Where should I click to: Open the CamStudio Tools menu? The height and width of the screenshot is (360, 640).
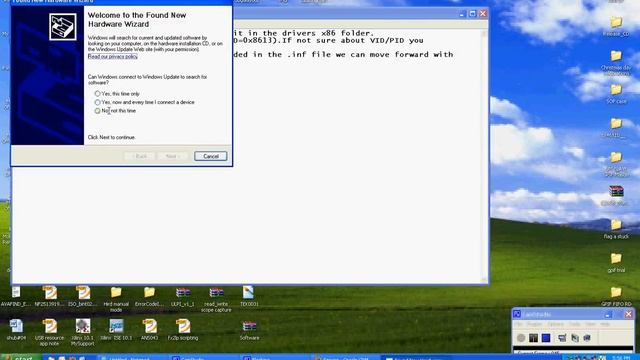(575, 324)
